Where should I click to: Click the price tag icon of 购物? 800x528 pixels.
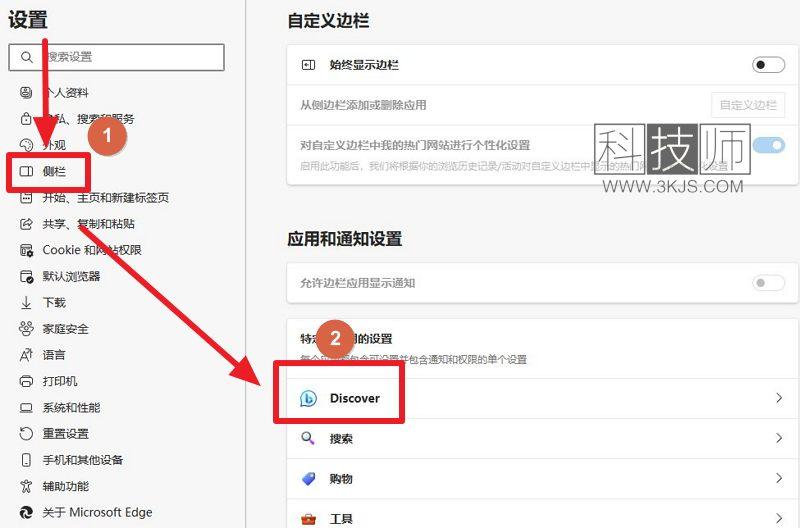click(308, 479)
